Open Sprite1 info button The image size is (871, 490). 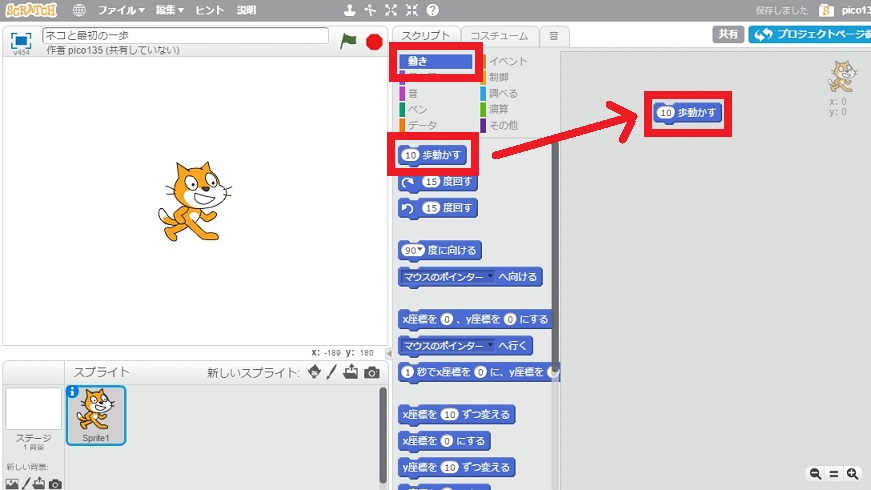point(72,392)
